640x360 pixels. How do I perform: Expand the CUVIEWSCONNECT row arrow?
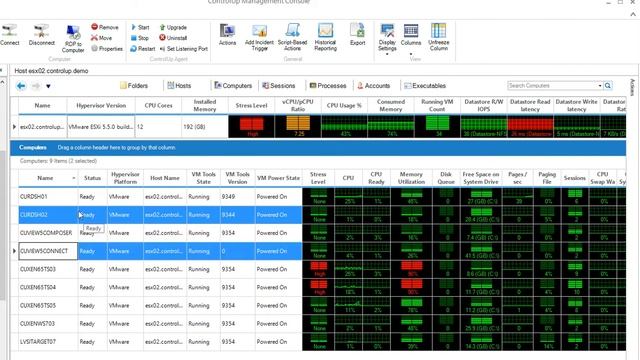14,251
